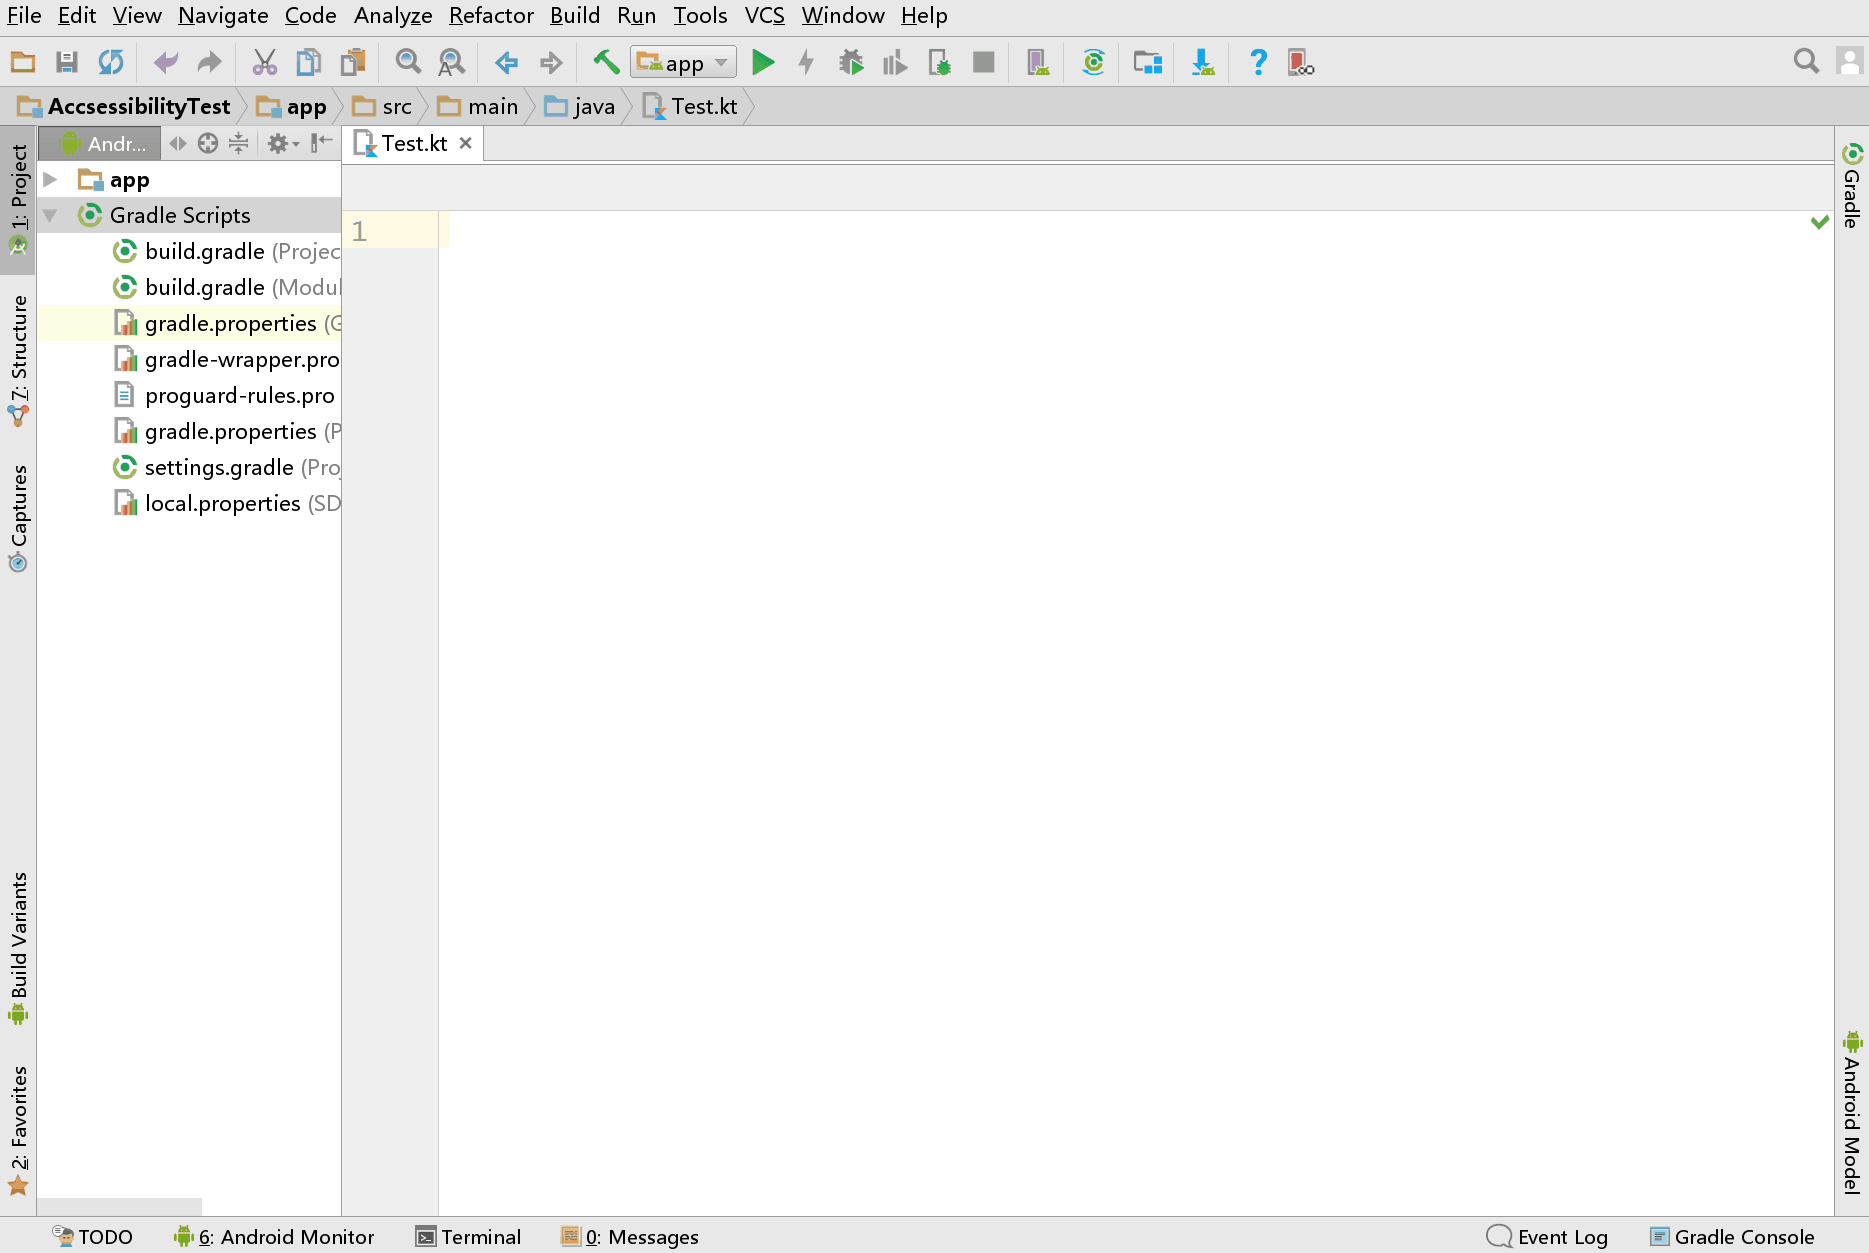Navigate back with the blue left arrow
1869x1253 pixels.
coord(507,63)
